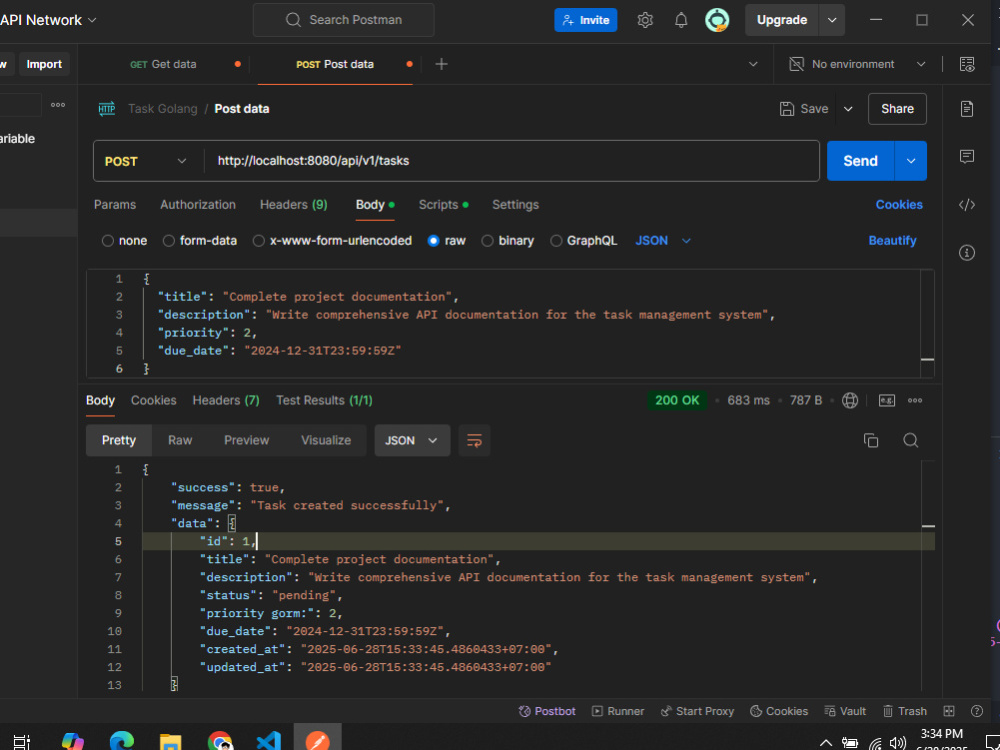This screenshot has width=1000, height=750.
Task: Open the Test Results tab
Action: (324, 401)
